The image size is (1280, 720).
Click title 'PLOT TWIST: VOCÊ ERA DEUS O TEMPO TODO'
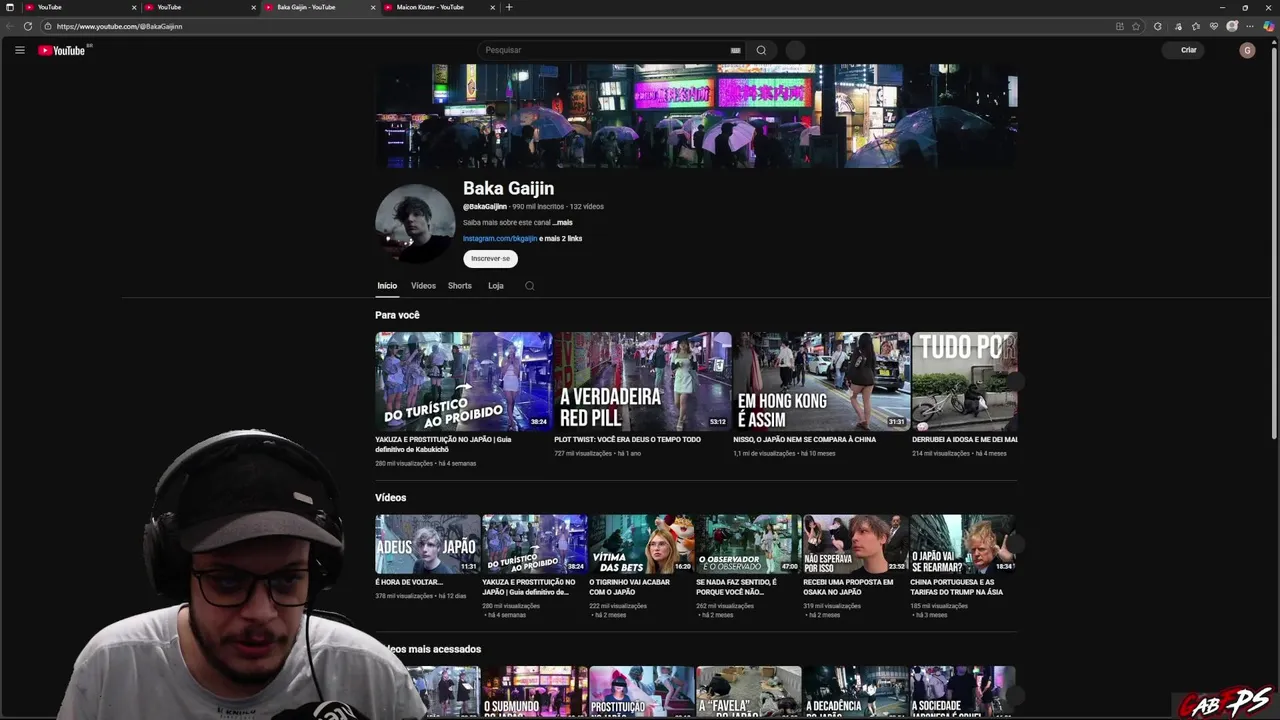pos(627,439)
